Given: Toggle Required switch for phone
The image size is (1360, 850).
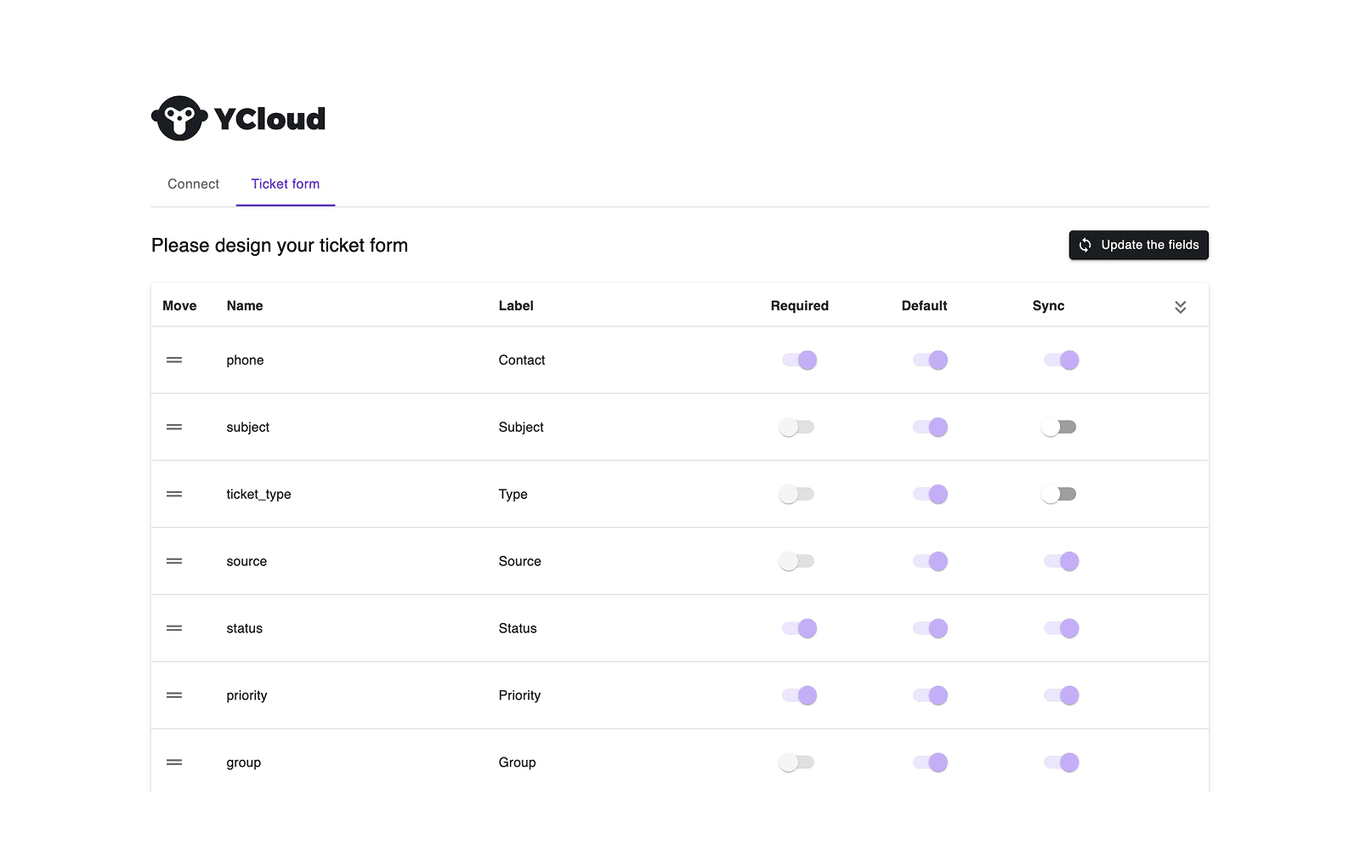Looking at the screenshot, I should (x=799, y=360).
